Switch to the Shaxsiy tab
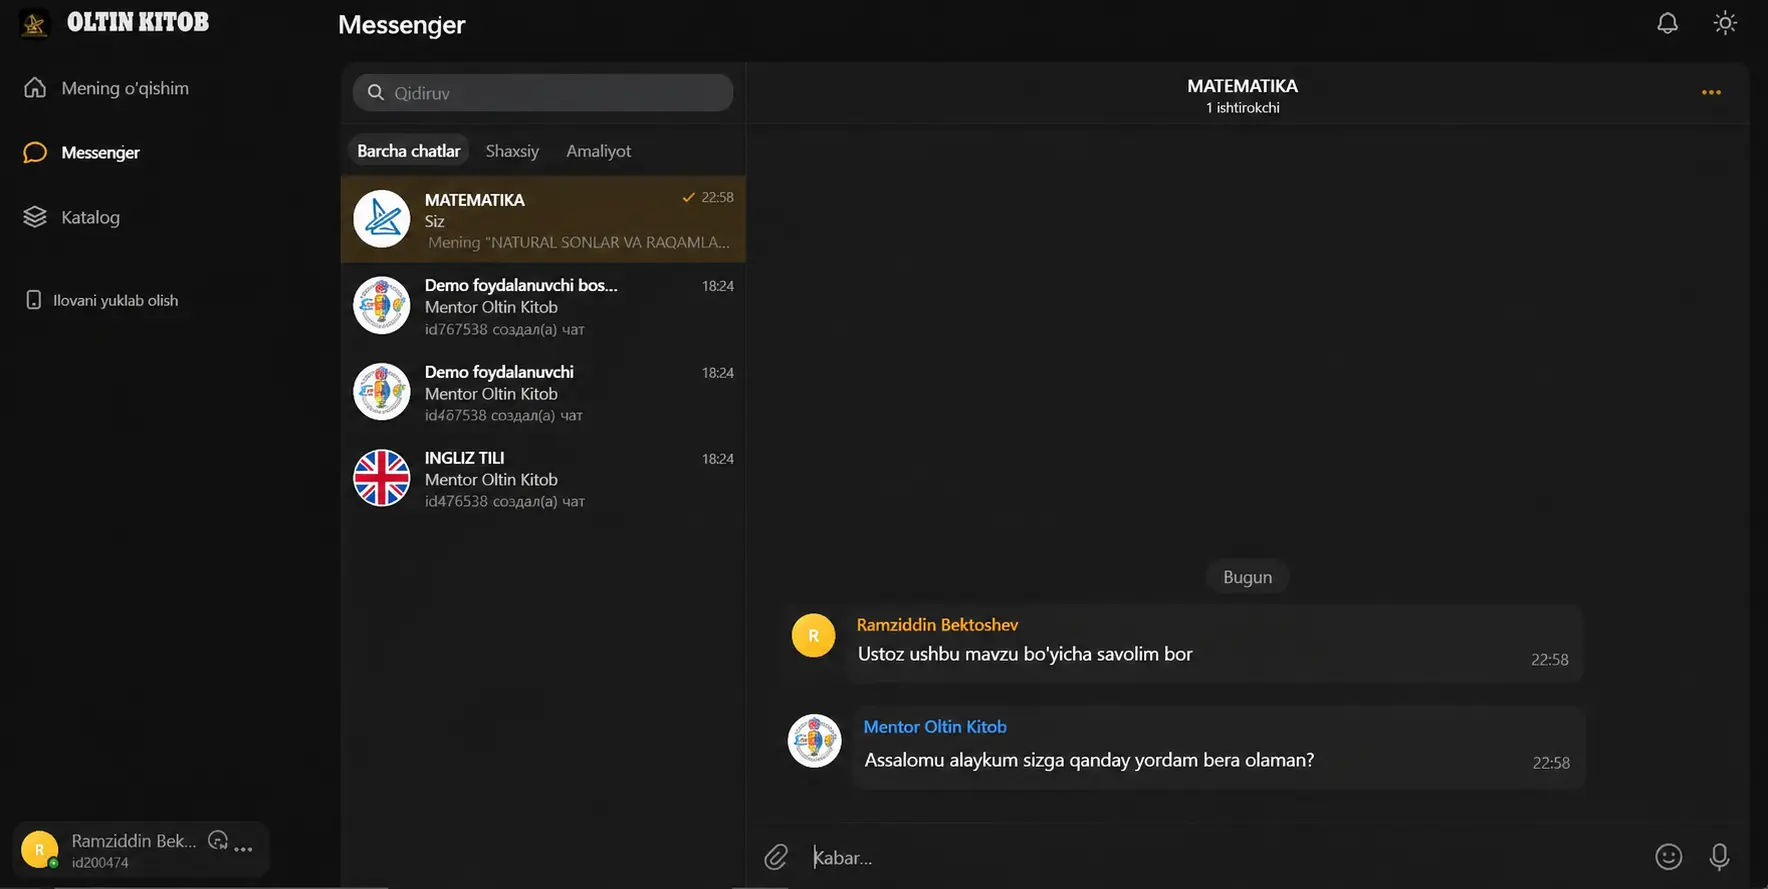Viewport: 1768px width, 889px height. (512, 151)
